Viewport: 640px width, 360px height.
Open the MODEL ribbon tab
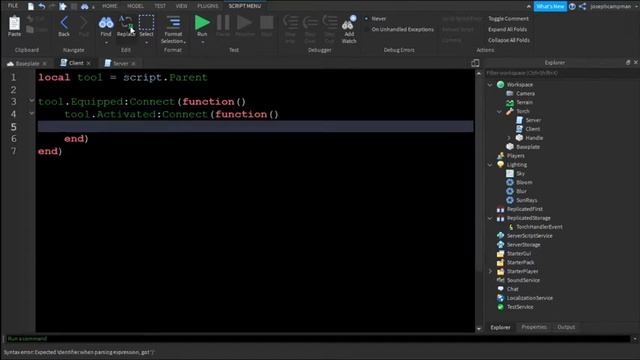(x=135, y=6)
